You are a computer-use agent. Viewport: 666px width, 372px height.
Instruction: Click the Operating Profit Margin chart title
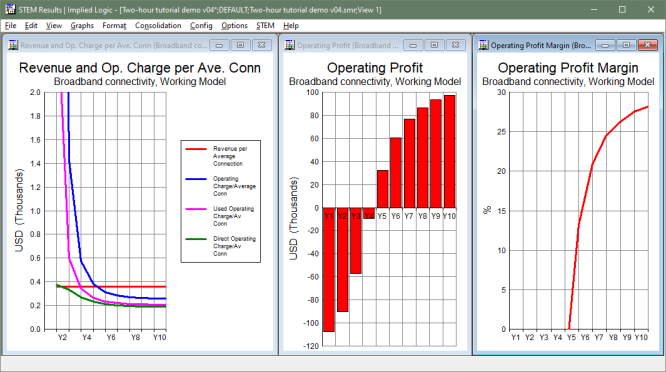tap(568, 68)
